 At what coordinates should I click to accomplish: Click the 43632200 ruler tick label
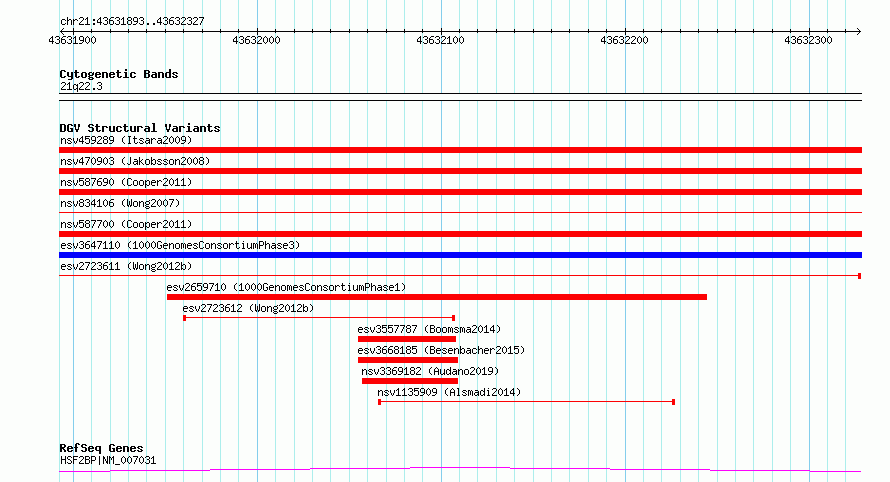pyautogui.click(x=624, y=40)
